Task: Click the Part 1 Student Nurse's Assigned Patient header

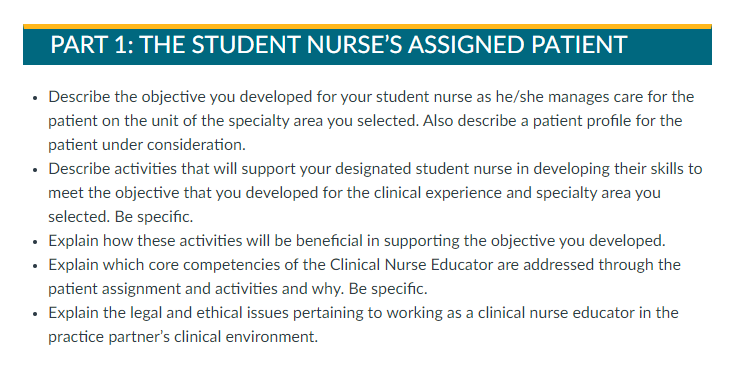Action: click(x=367, y=45)
